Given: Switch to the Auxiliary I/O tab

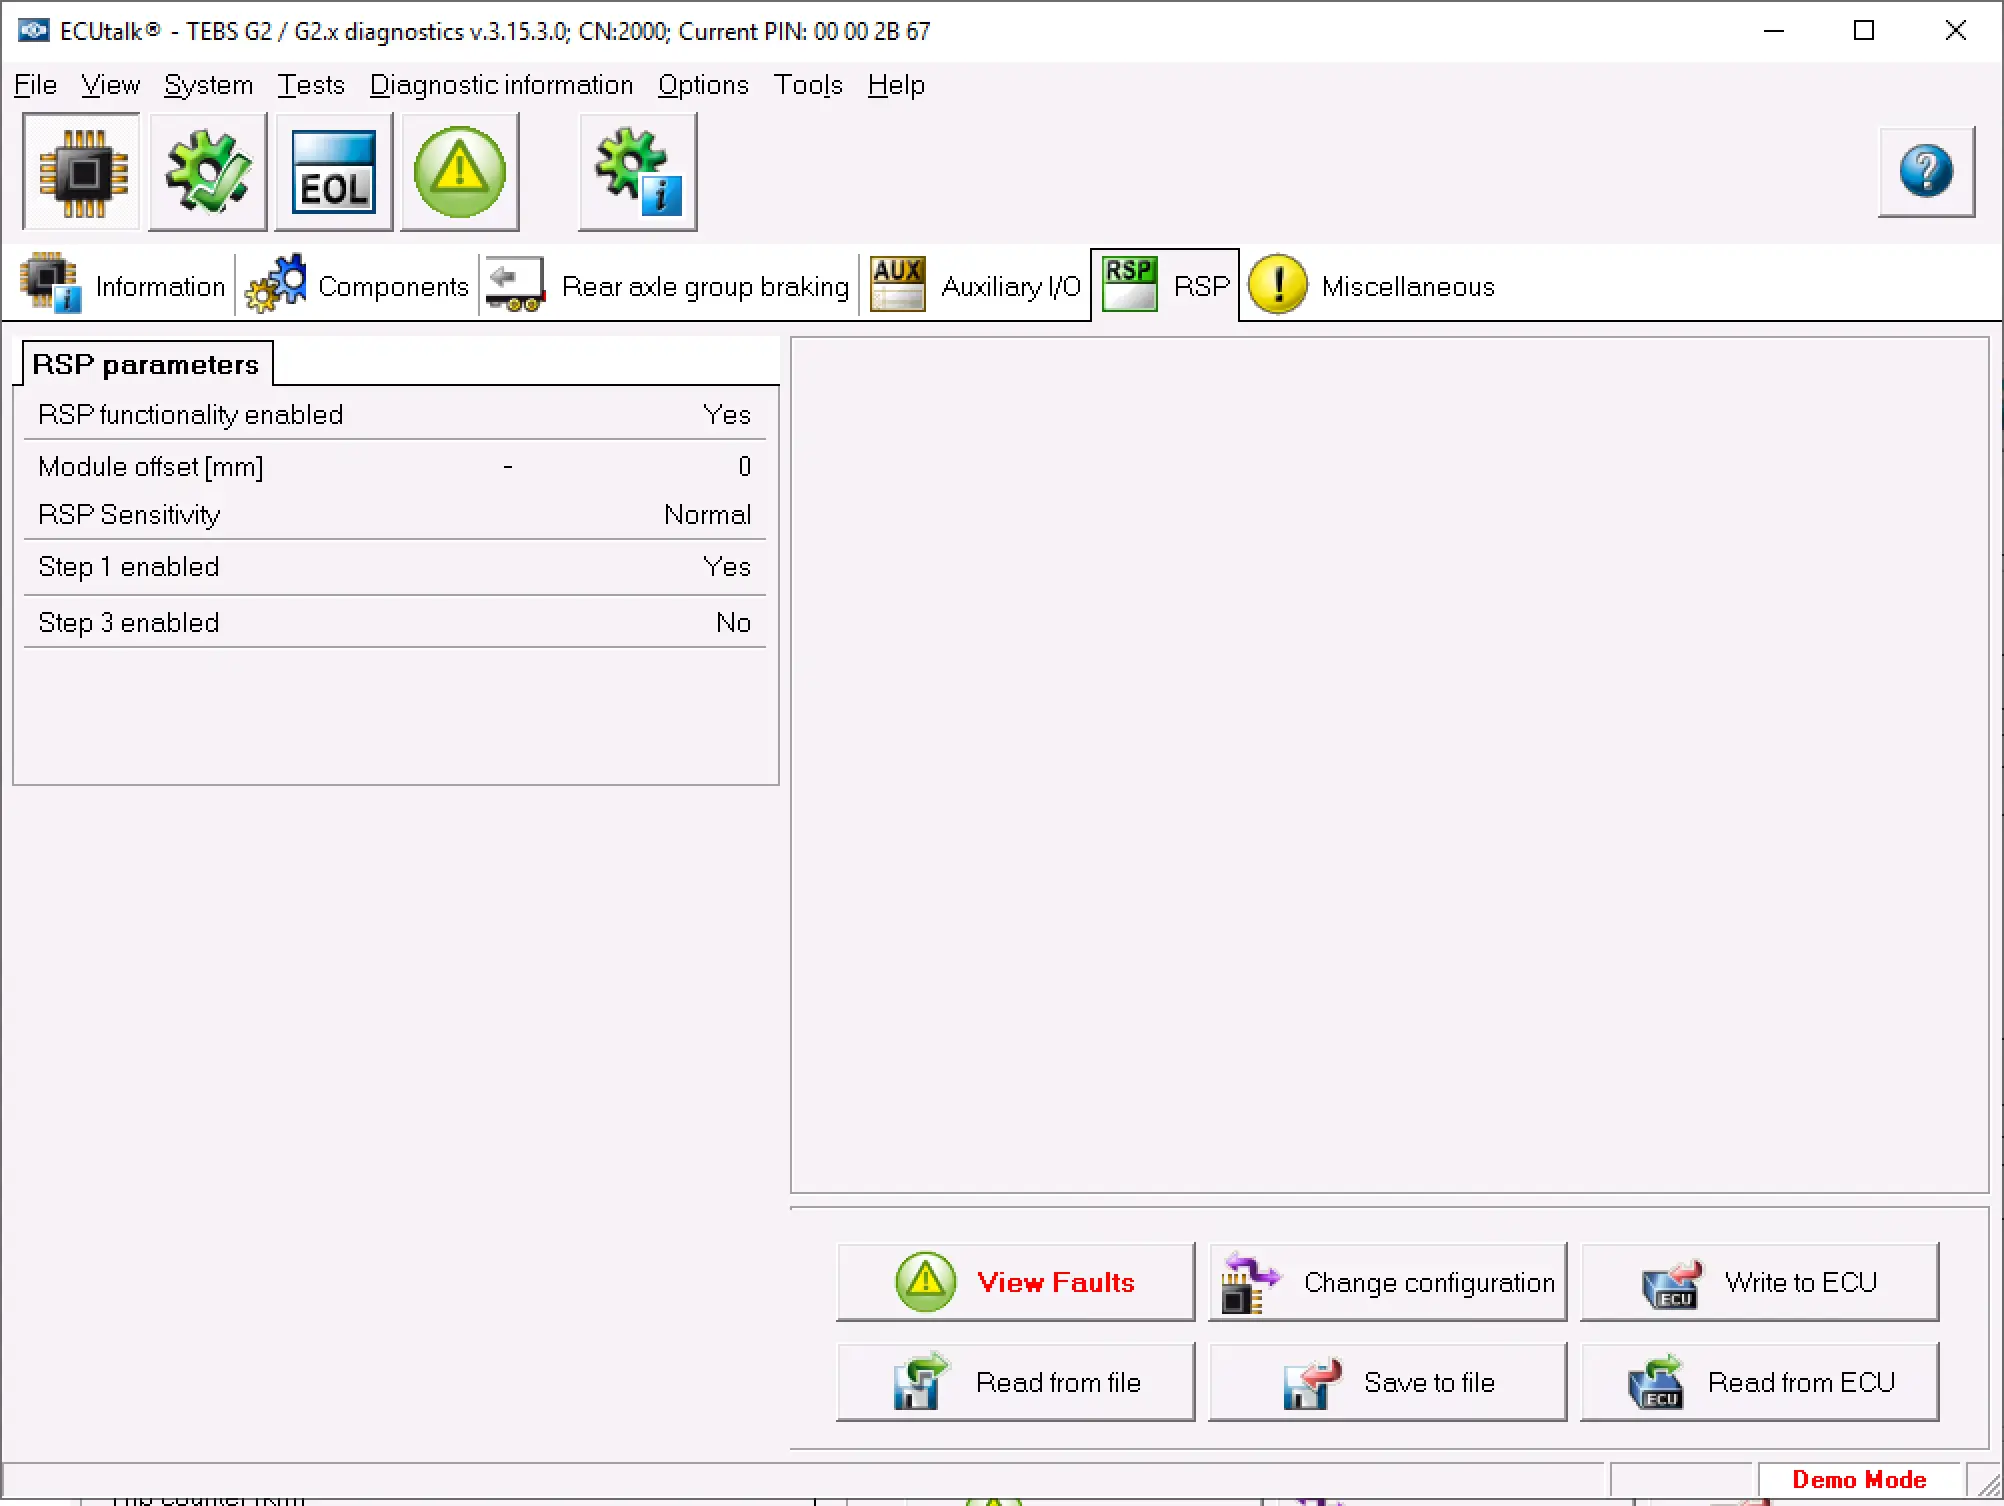Looking at the screenshot, I should click(x=976, y=287).
